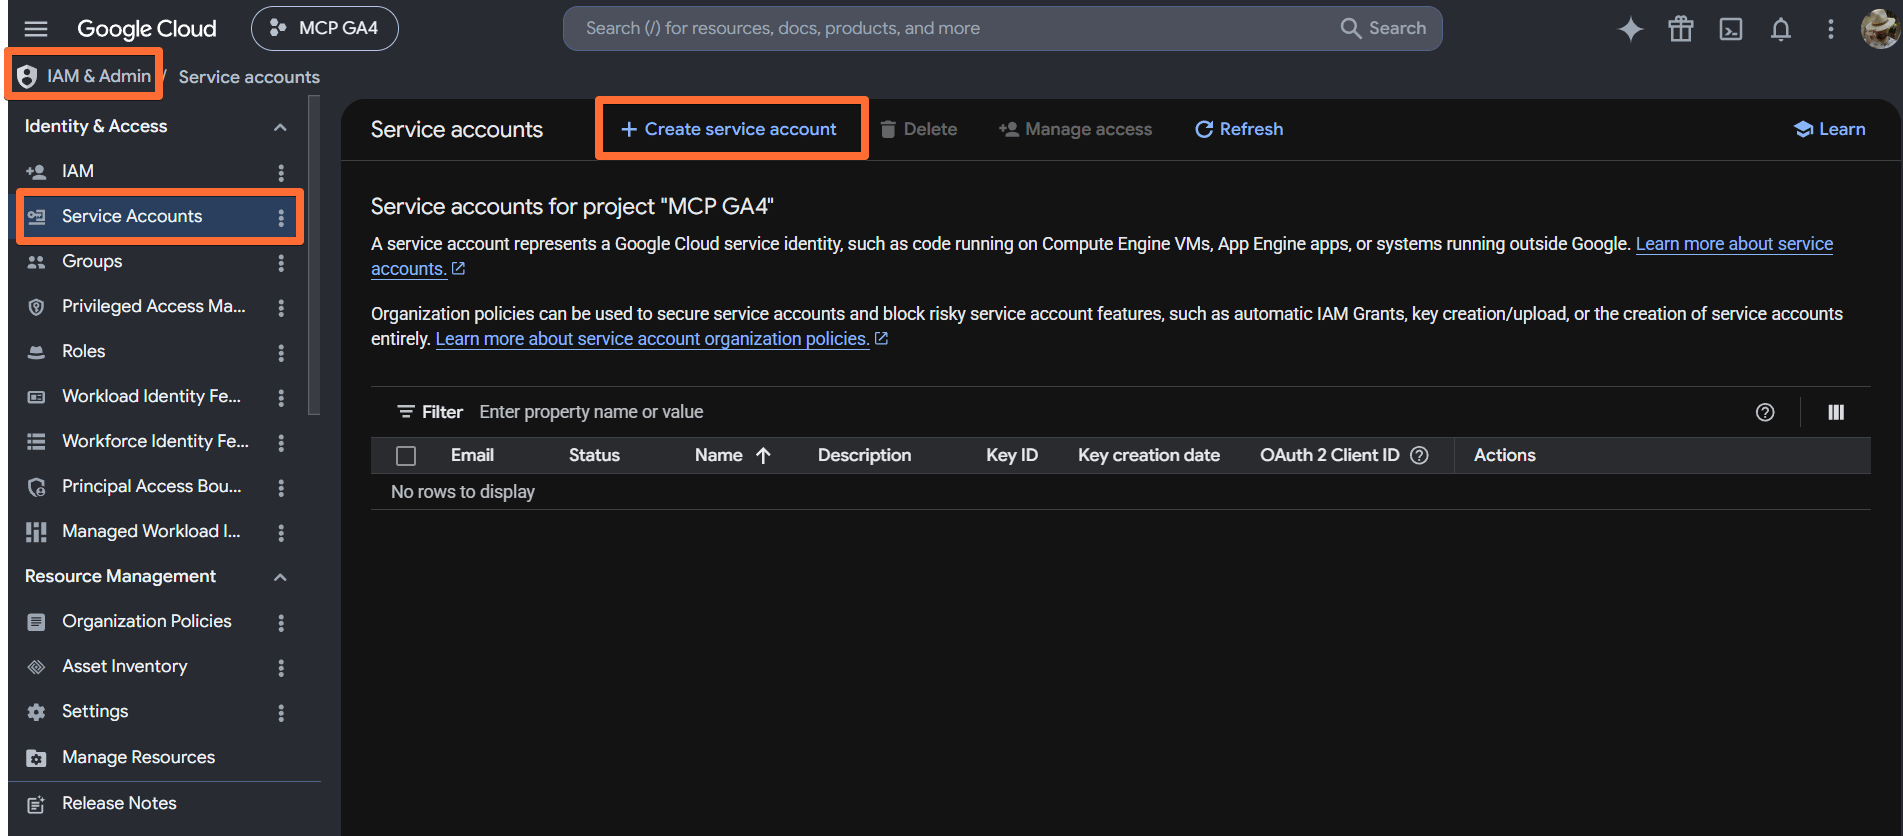Open Groups in the sidebar
The height and width of the screenshot is (836, 1903).
92,261
